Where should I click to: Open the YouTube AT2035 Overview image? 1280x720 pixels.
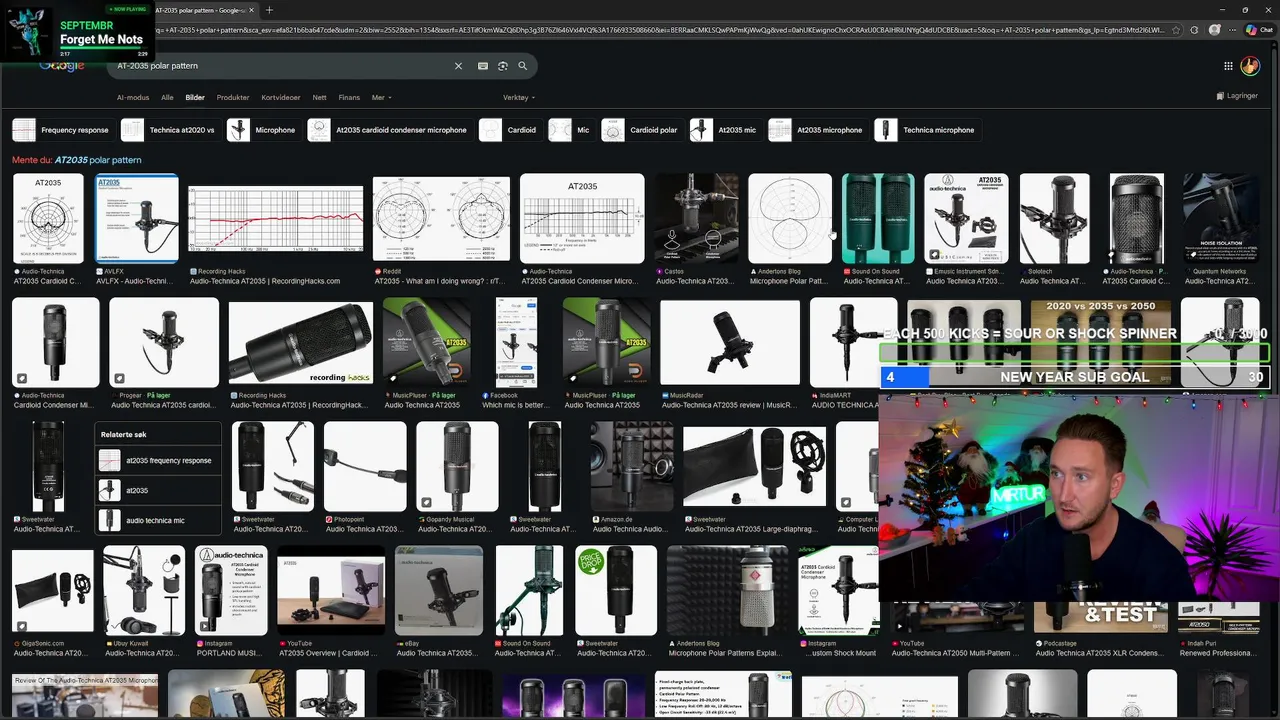[x=331, y=590]
